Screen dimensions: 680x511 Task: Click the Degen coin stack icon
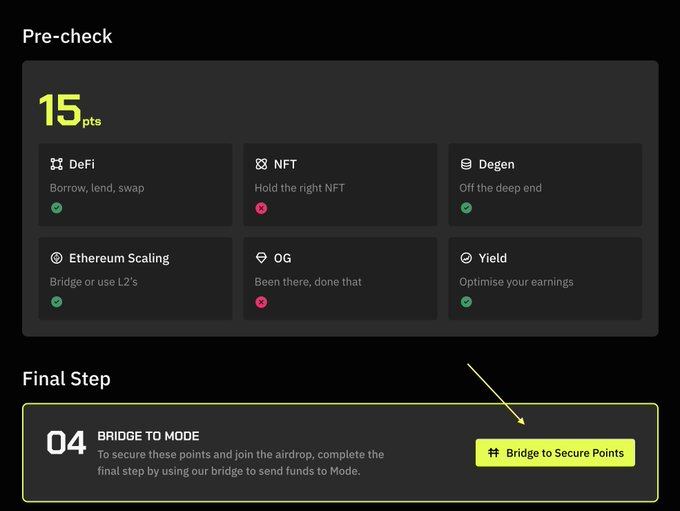coord(466,164)
